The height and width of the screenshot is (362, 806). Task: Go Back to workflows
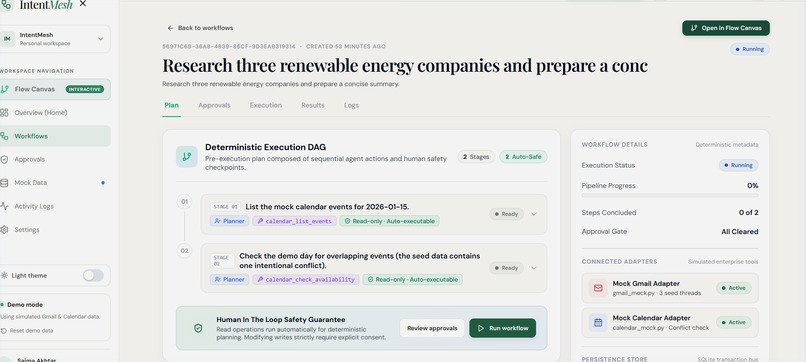[x=200, y=28]
